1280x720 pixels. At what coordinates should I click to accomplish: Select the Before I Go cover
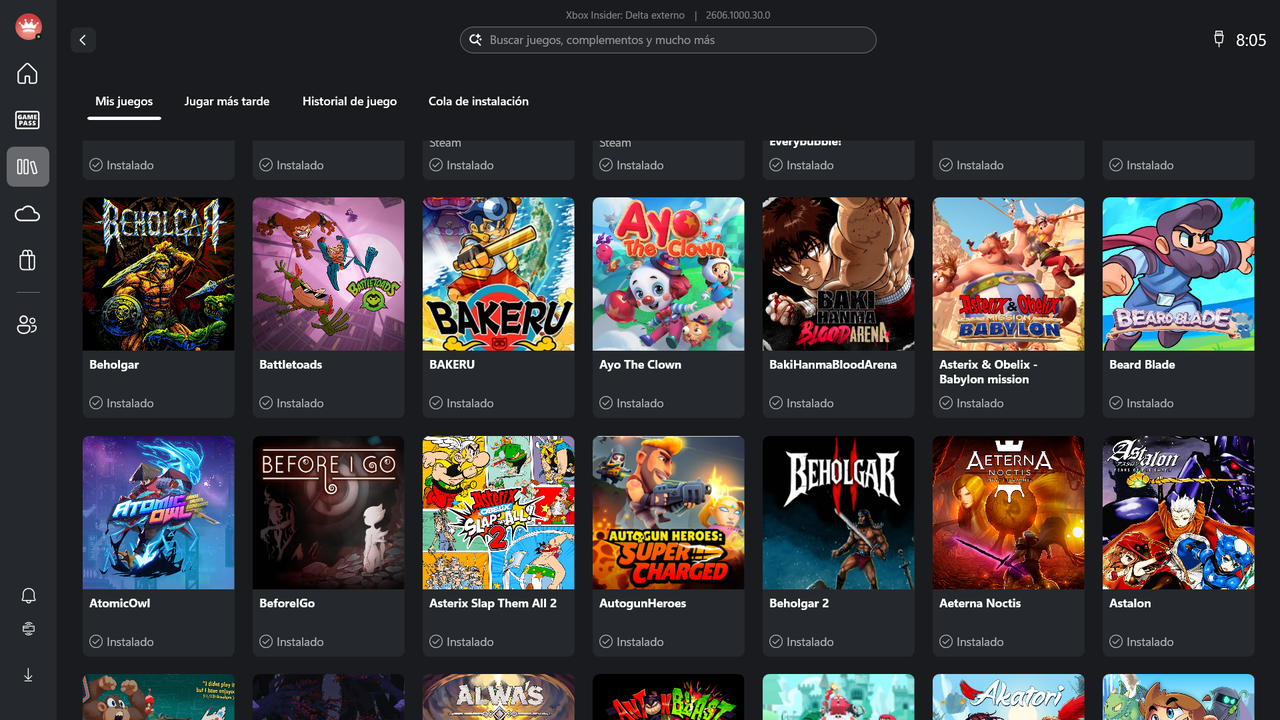click(329, 513)
